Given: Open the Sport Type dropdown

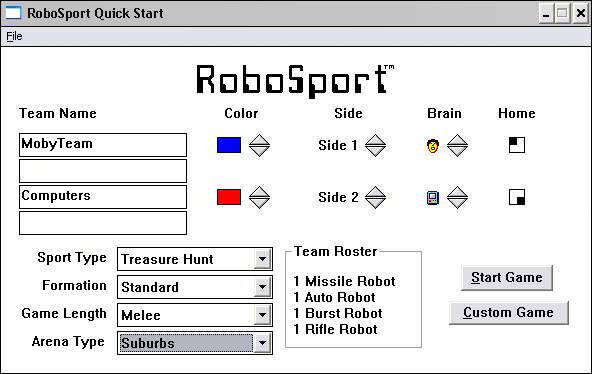Looking at the screenshot, I should (262, 259).
